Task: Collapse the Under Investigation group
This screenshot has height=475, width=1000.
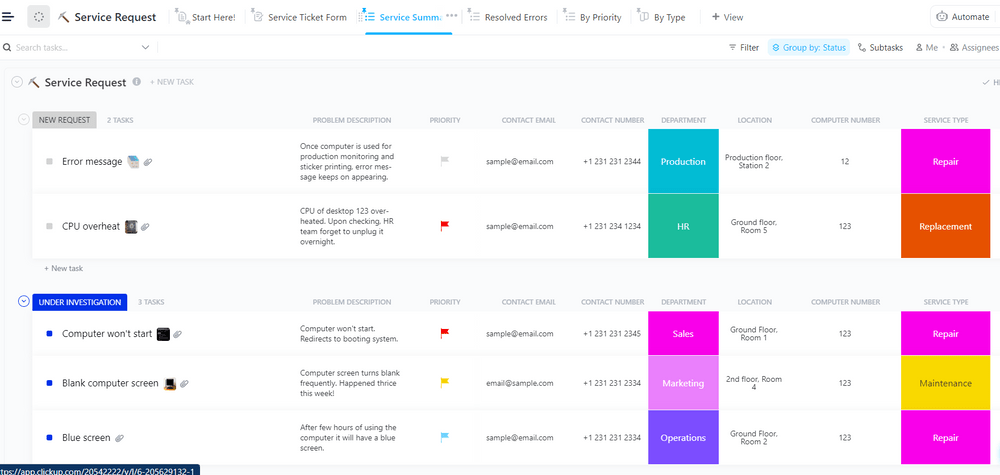Action: click(24, 301)
